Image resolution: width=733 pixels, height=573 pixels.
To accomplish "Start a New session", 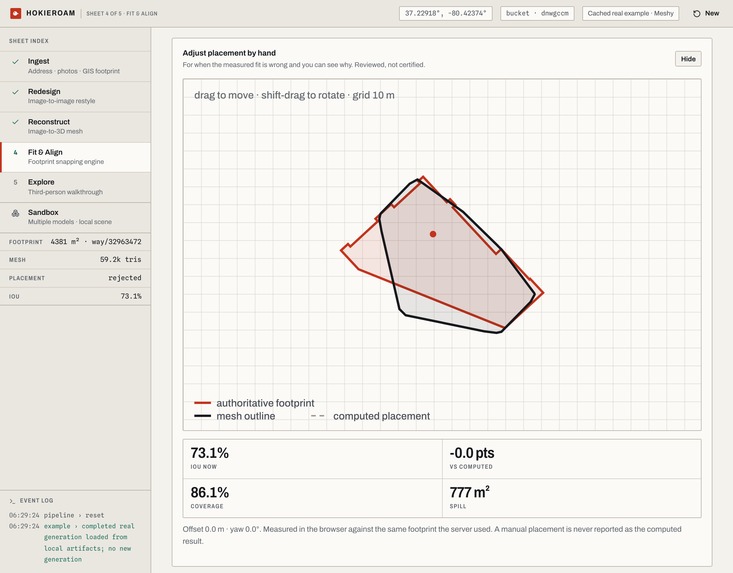I will [x=706, y=14].
